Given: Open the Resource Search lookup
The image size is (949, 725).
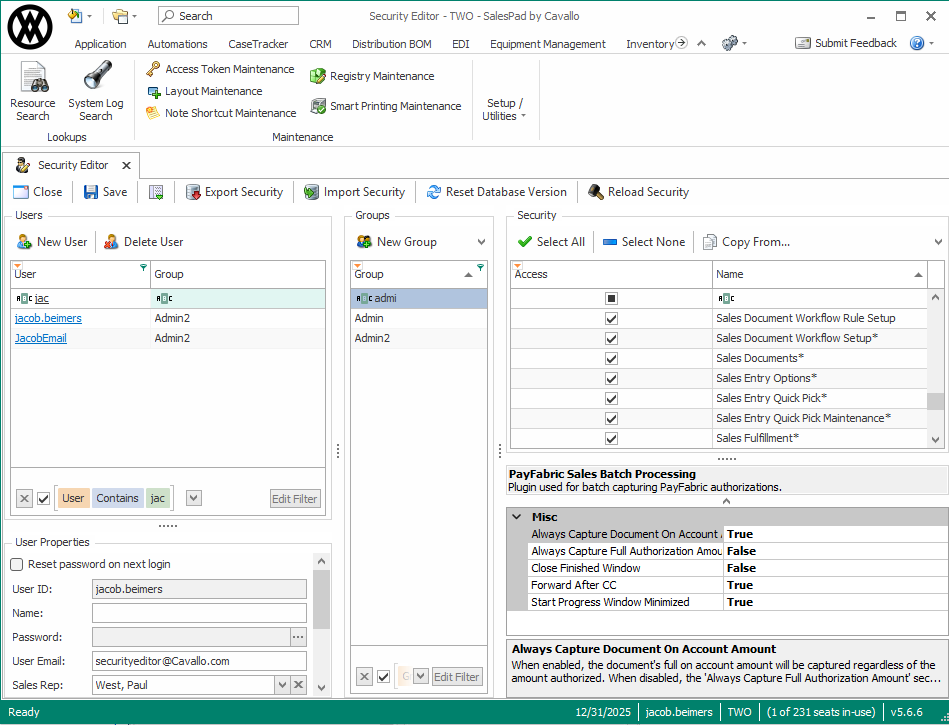Looking at the screenshot, I should click(33, 91).
